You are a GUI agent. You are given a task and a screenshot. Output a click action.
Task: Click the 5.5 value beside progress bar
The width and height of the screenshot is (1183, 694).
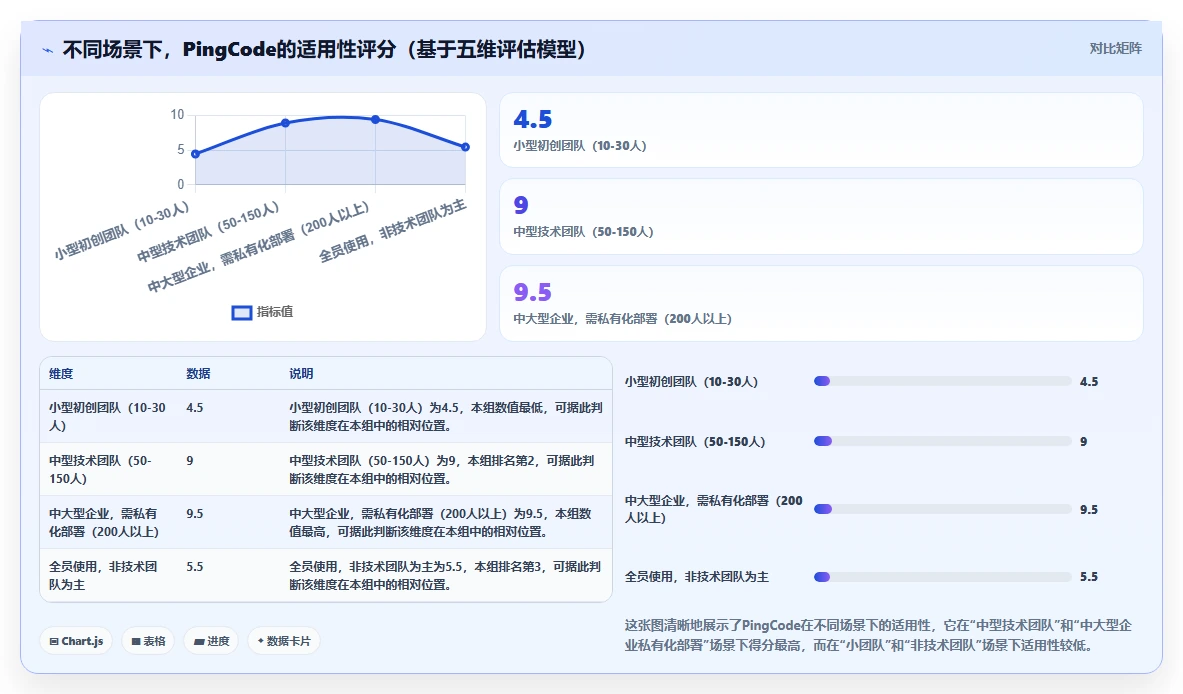tap(1089, 577)
